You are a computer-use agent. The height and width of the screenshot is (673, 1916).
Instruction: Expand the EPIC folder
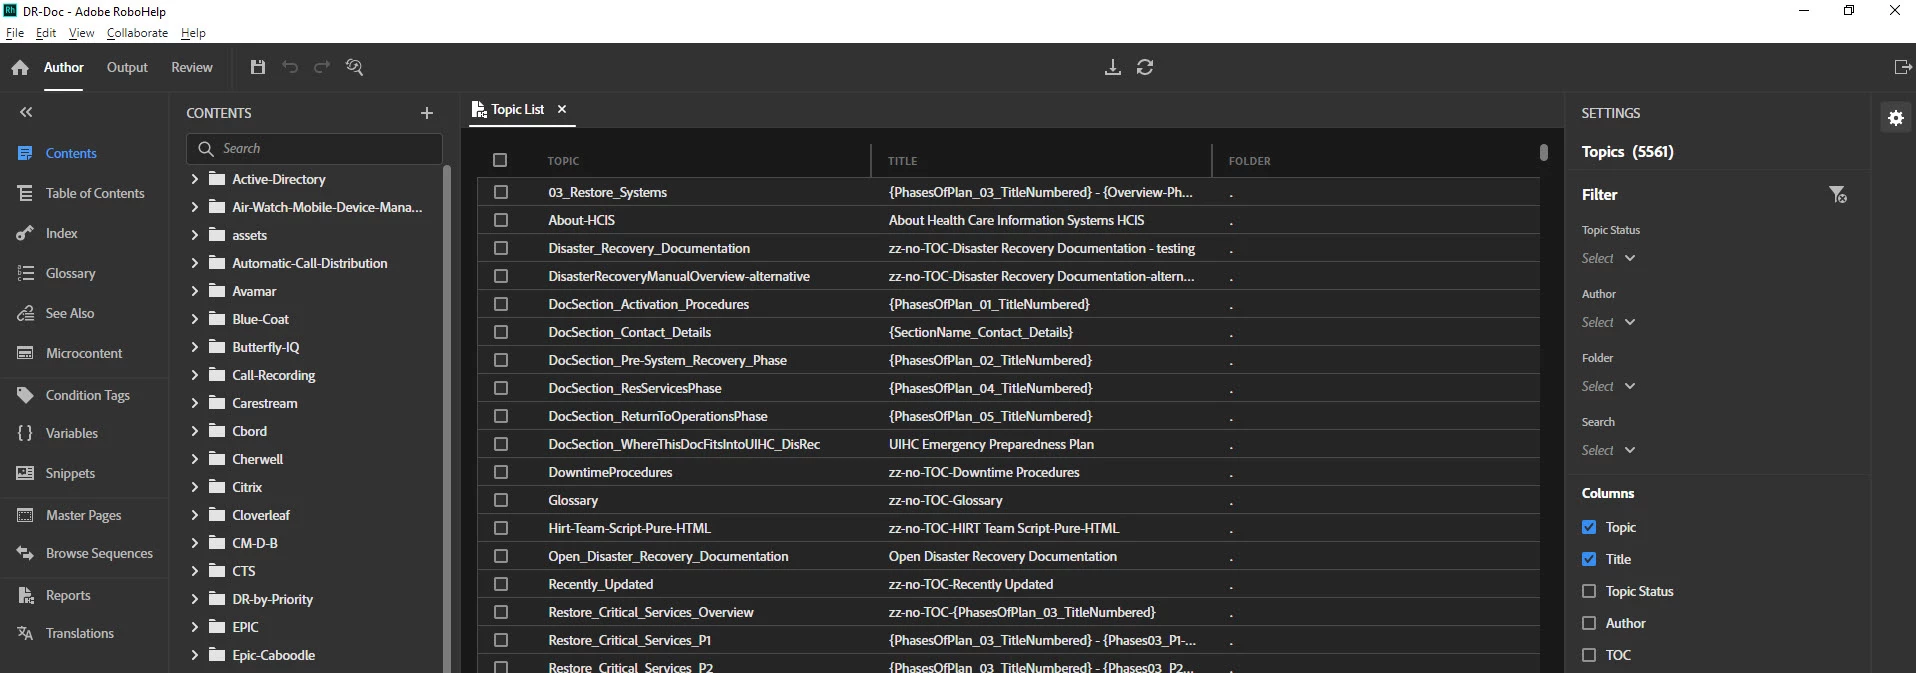coord(195,627)
